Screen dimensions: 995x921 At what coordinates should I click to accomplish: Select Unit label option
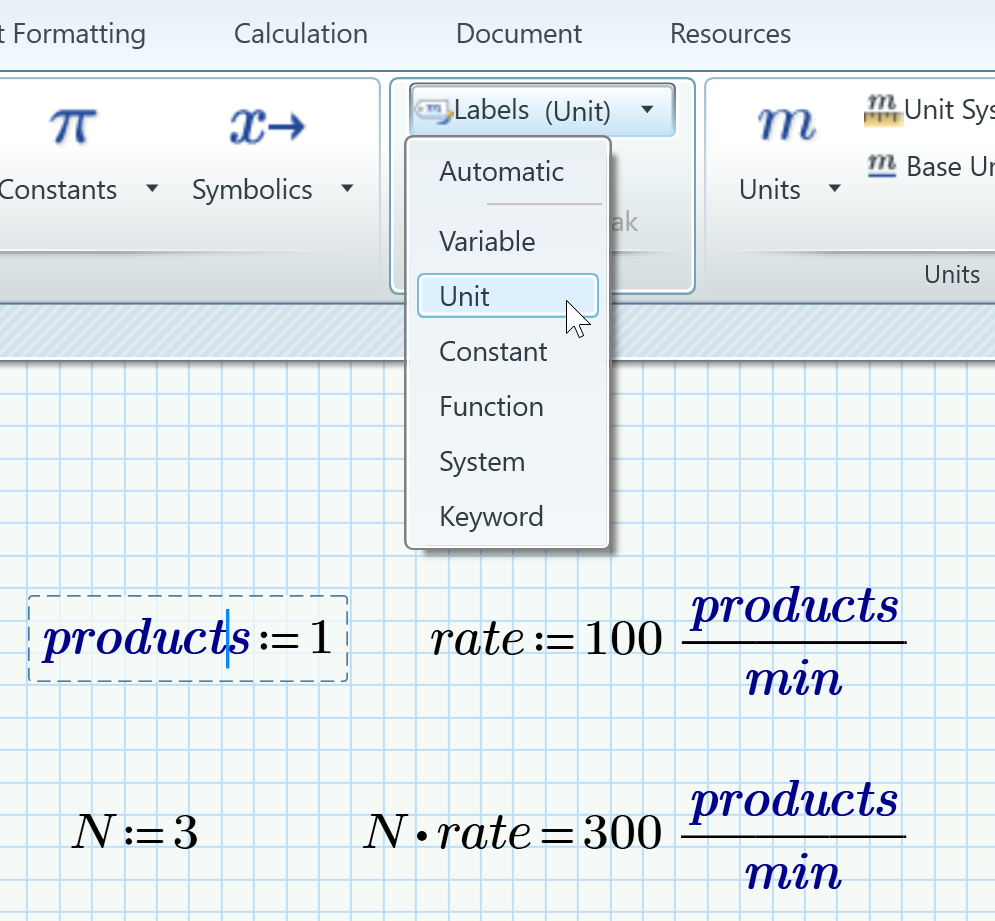click(x=465, y=297)
